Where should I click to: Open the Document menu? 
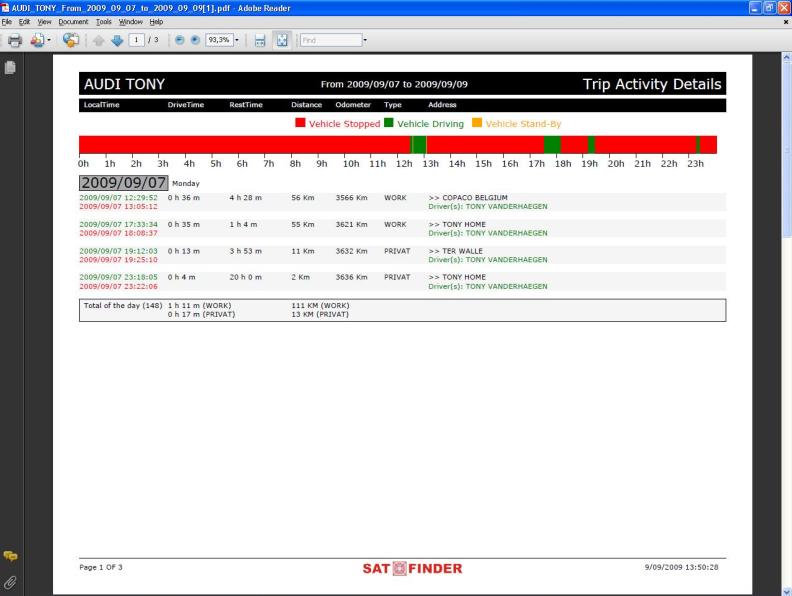(x=73, y=21)
